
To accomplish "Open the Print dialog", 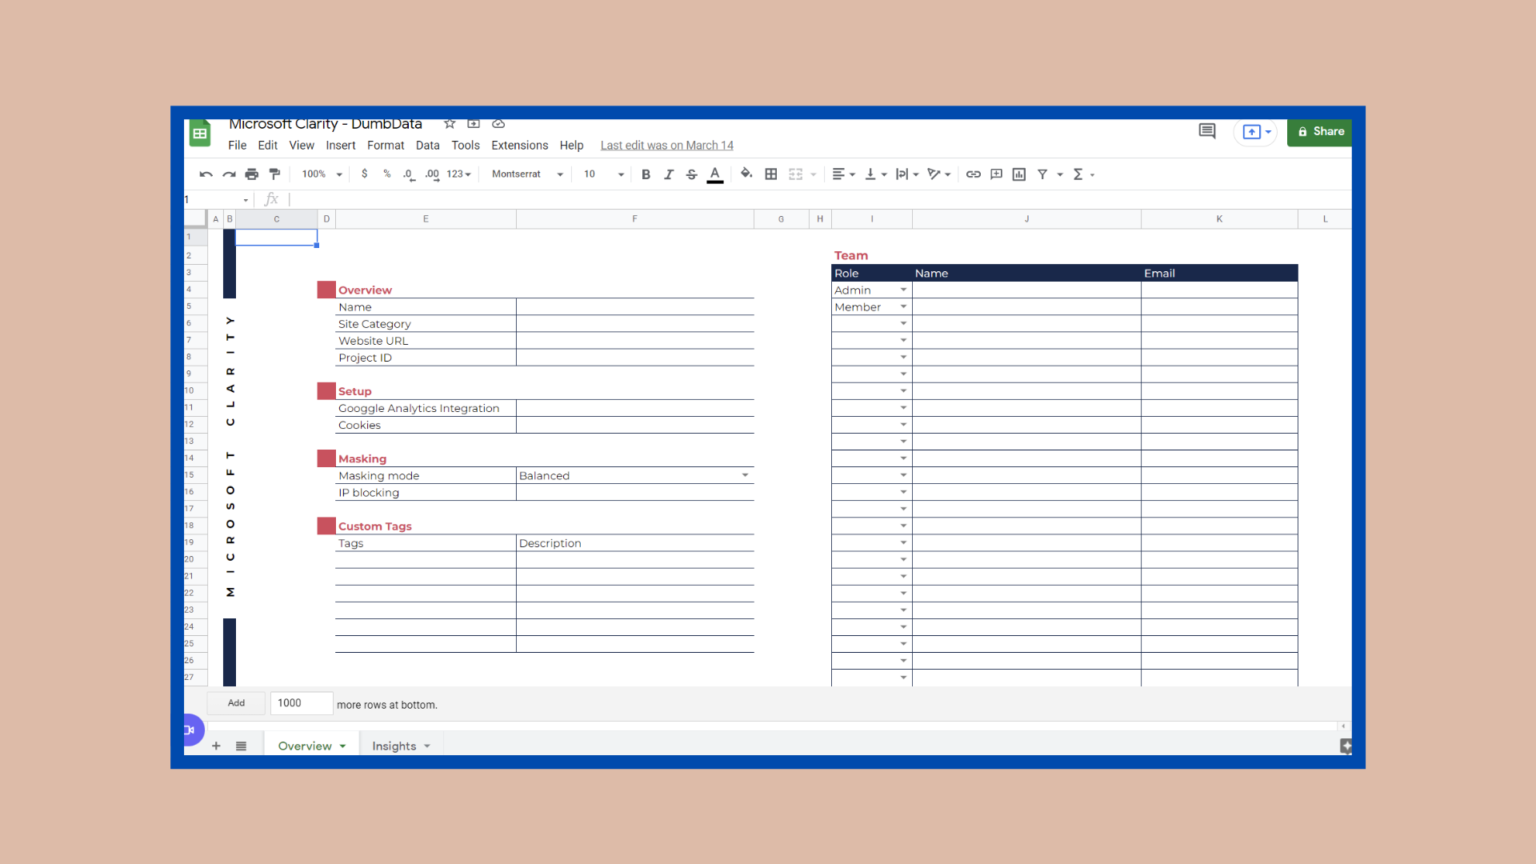I will pos(251,174).
